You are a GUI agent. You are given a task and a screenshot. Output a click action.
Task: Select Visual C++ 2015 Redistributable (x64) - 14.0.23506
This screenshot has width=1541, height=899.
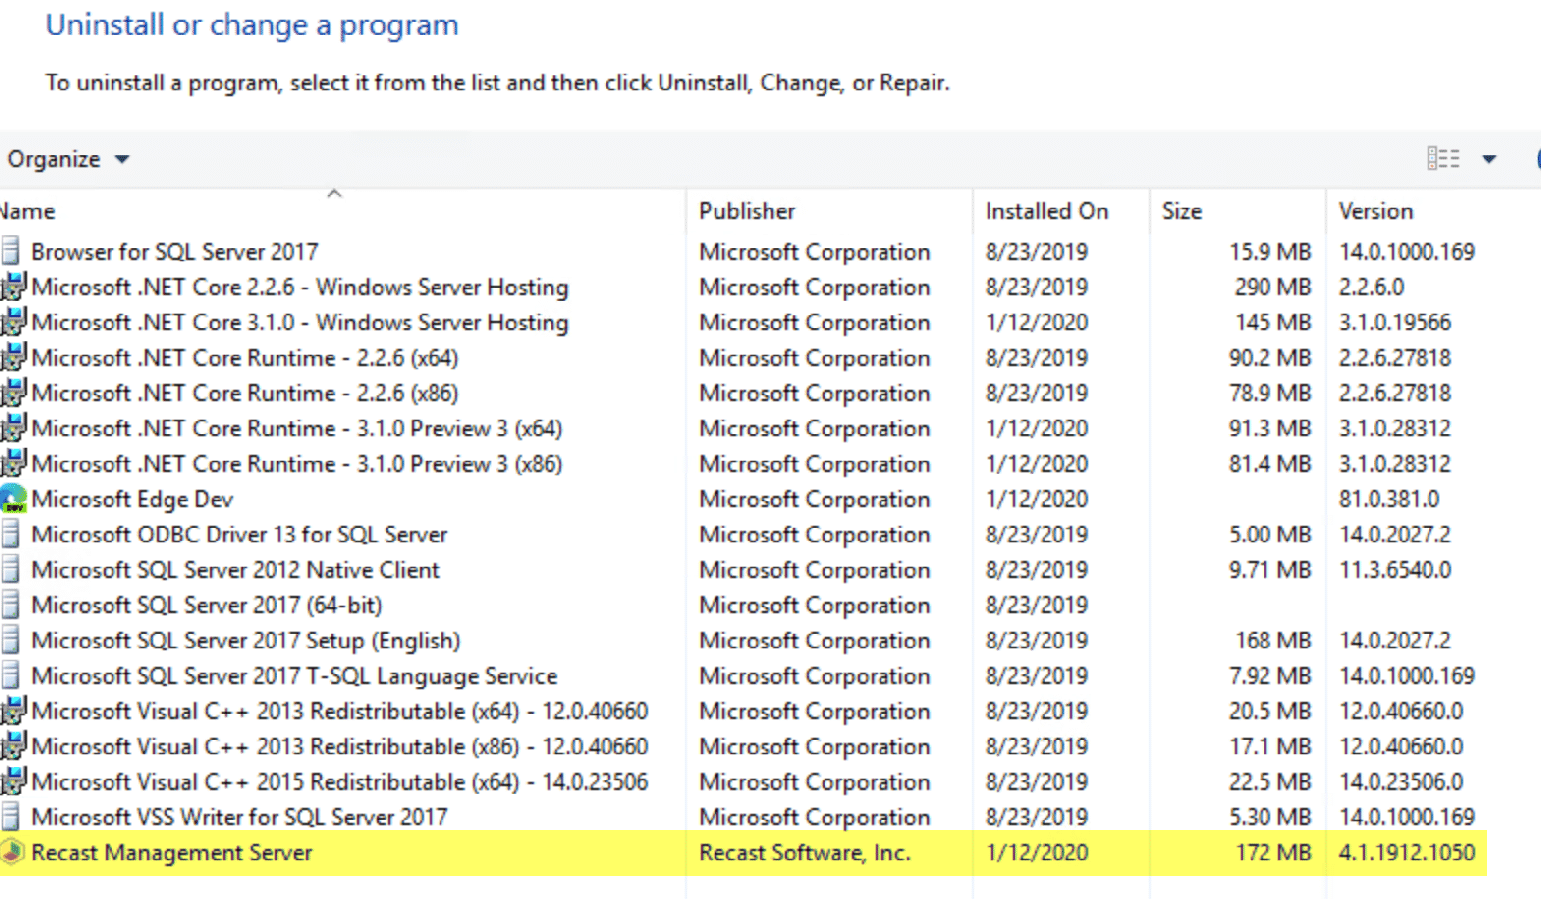(340, 781)
